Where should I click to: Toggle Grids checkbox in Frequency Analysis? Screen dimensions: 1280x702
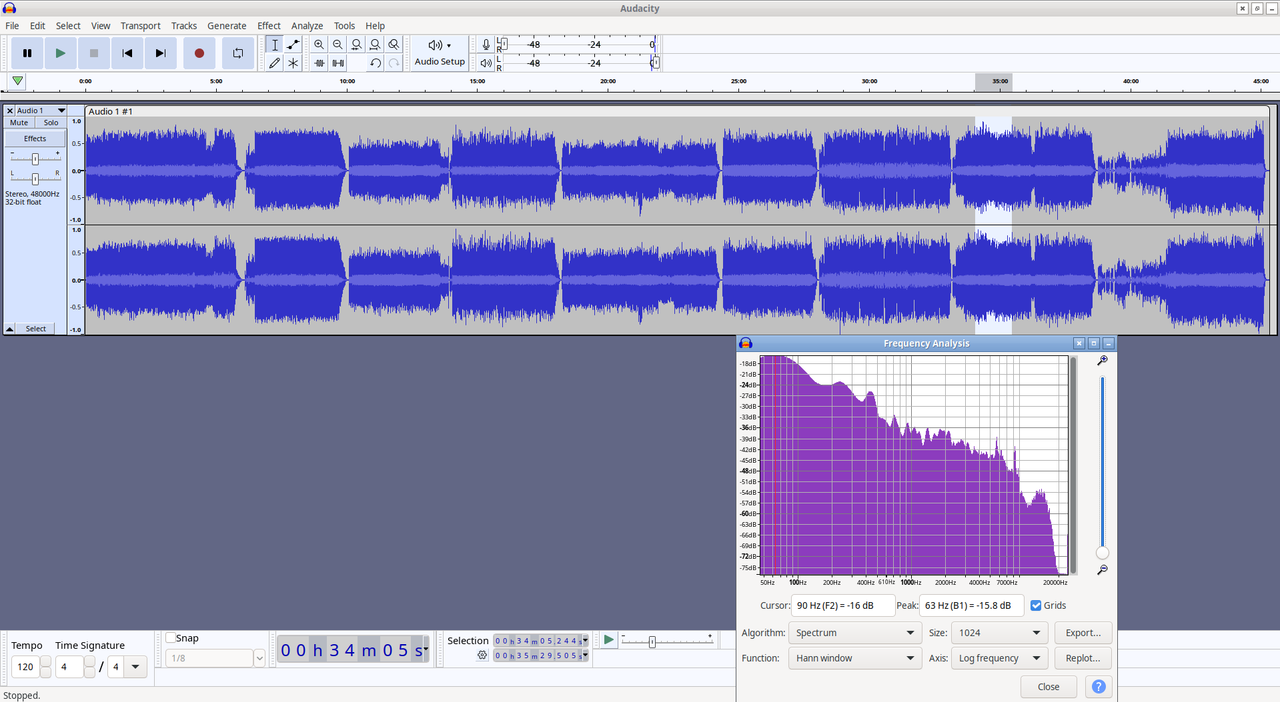(1036, 605)
